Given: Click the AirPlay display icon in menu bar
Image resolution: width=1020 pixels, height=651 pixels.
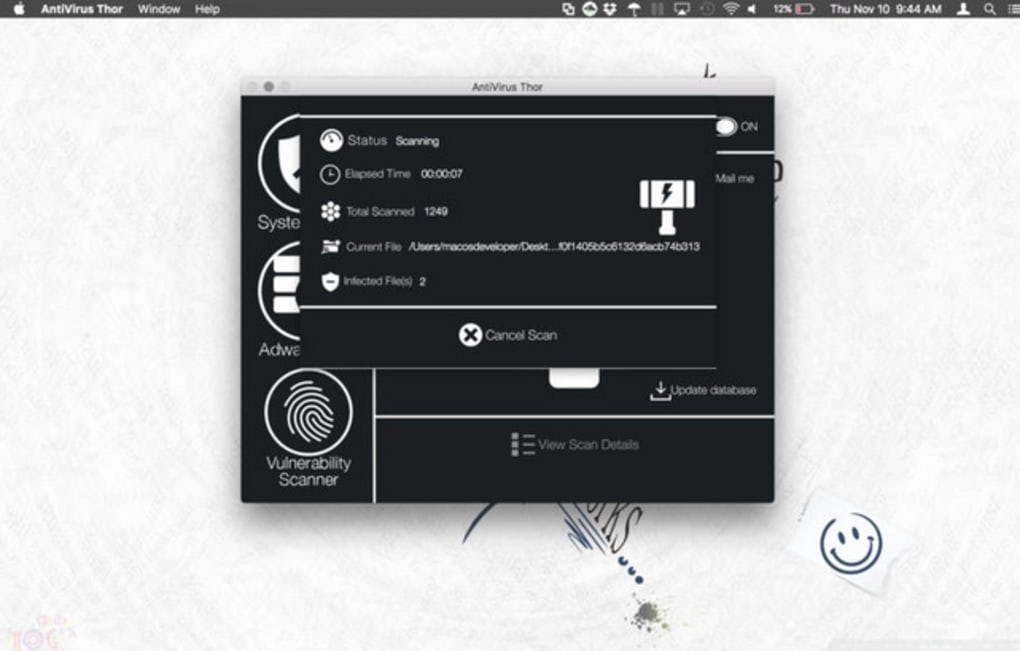Looking at the screenshot, I should point(682,9).
